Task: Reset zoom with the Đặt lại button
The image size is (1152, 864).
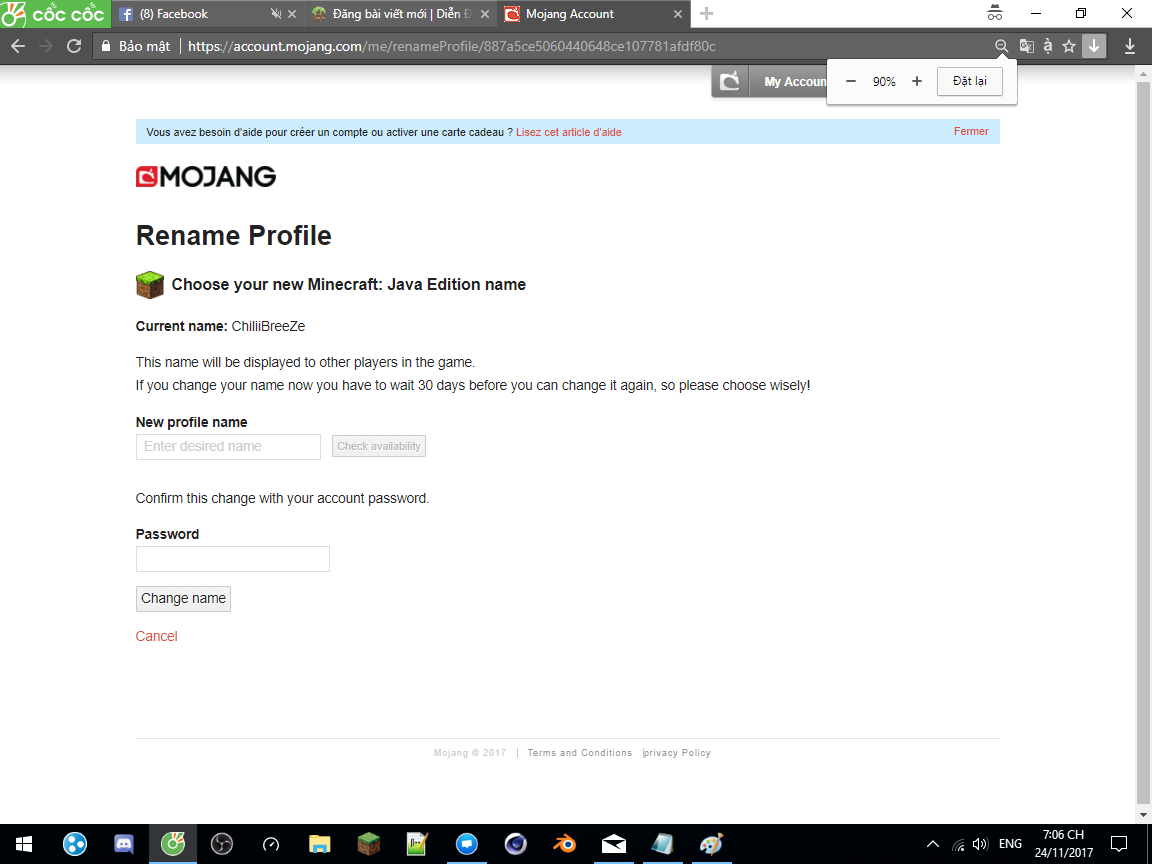Action: coord(970,82)
